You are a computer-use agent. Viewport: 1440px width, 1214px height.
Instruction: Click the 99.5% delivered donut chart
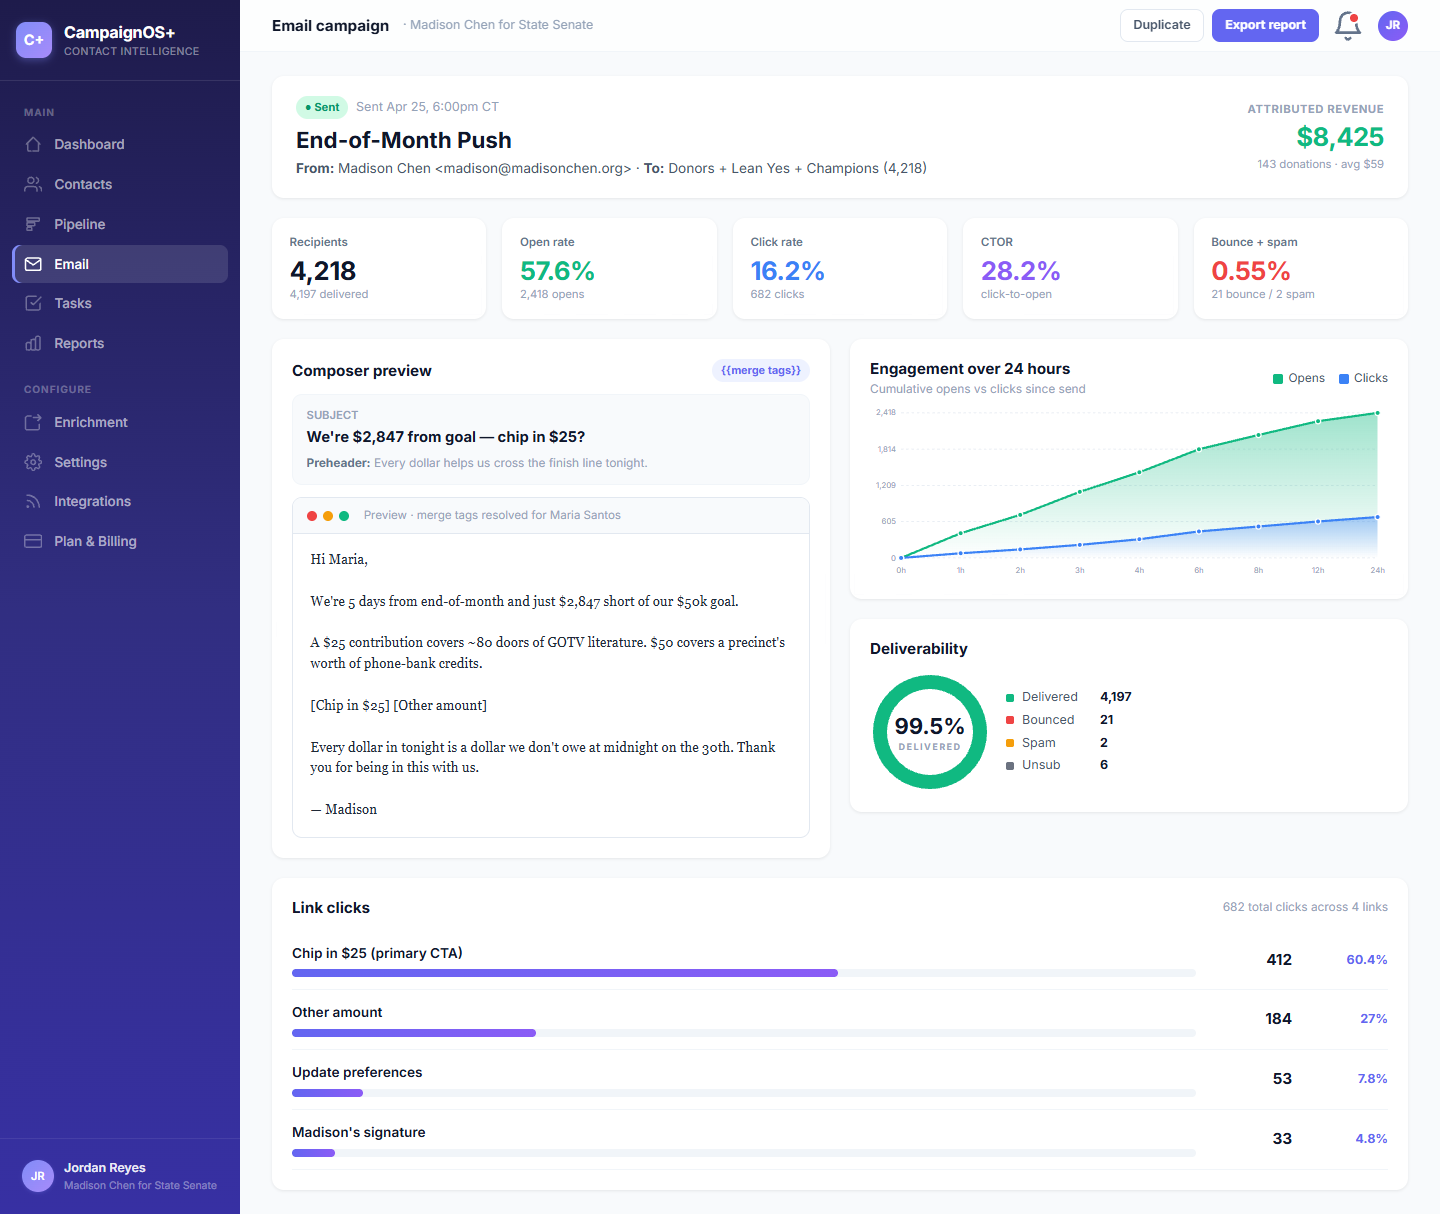(930, 732)
